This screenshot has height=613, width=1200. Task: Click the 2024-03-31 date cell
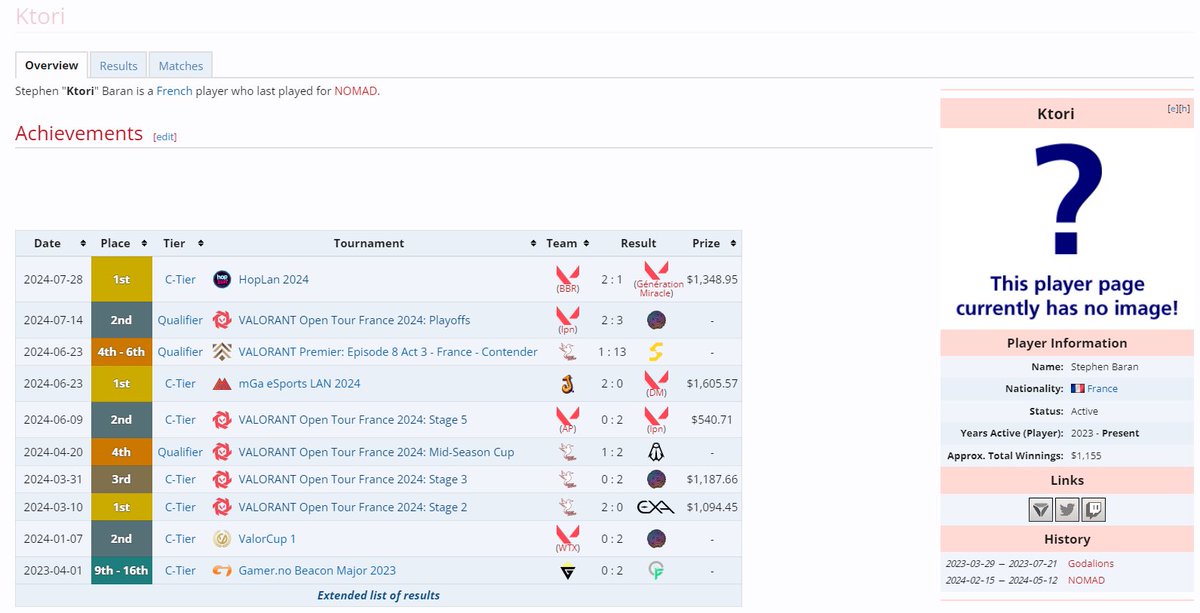53,479
